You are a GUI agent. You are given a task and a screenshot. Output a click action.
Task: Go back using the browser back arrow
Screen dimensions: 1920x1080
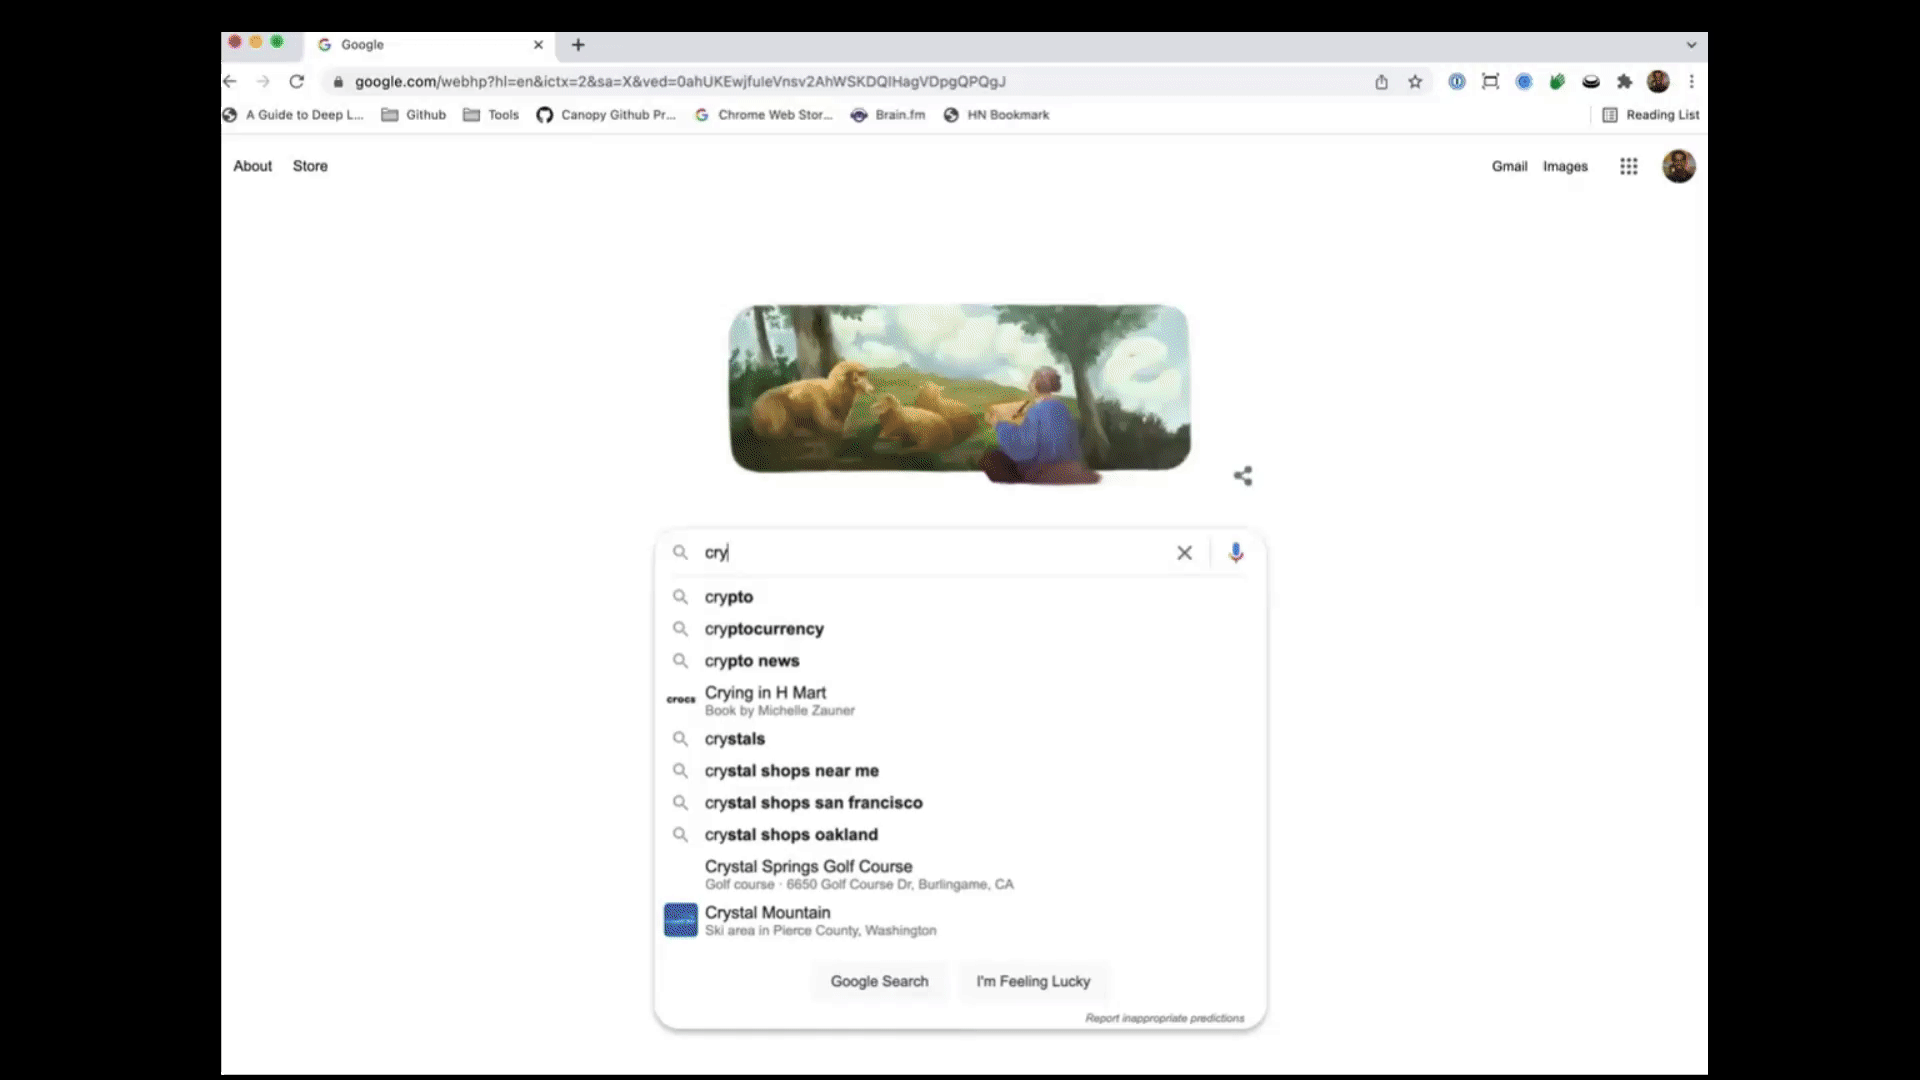pyautogui.click(x=231, y=82)
